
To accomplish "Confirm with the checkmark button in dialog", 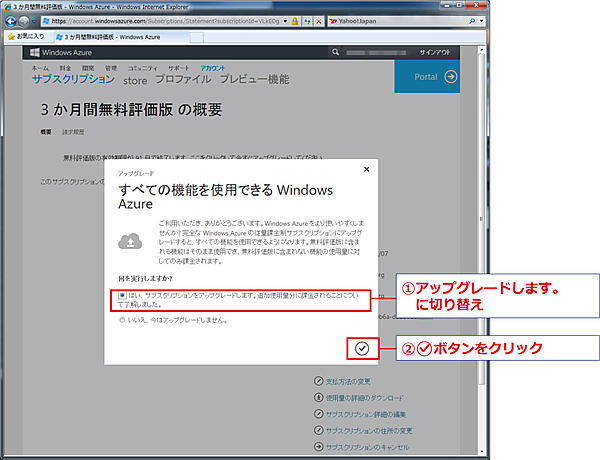I will coord(362,348).
